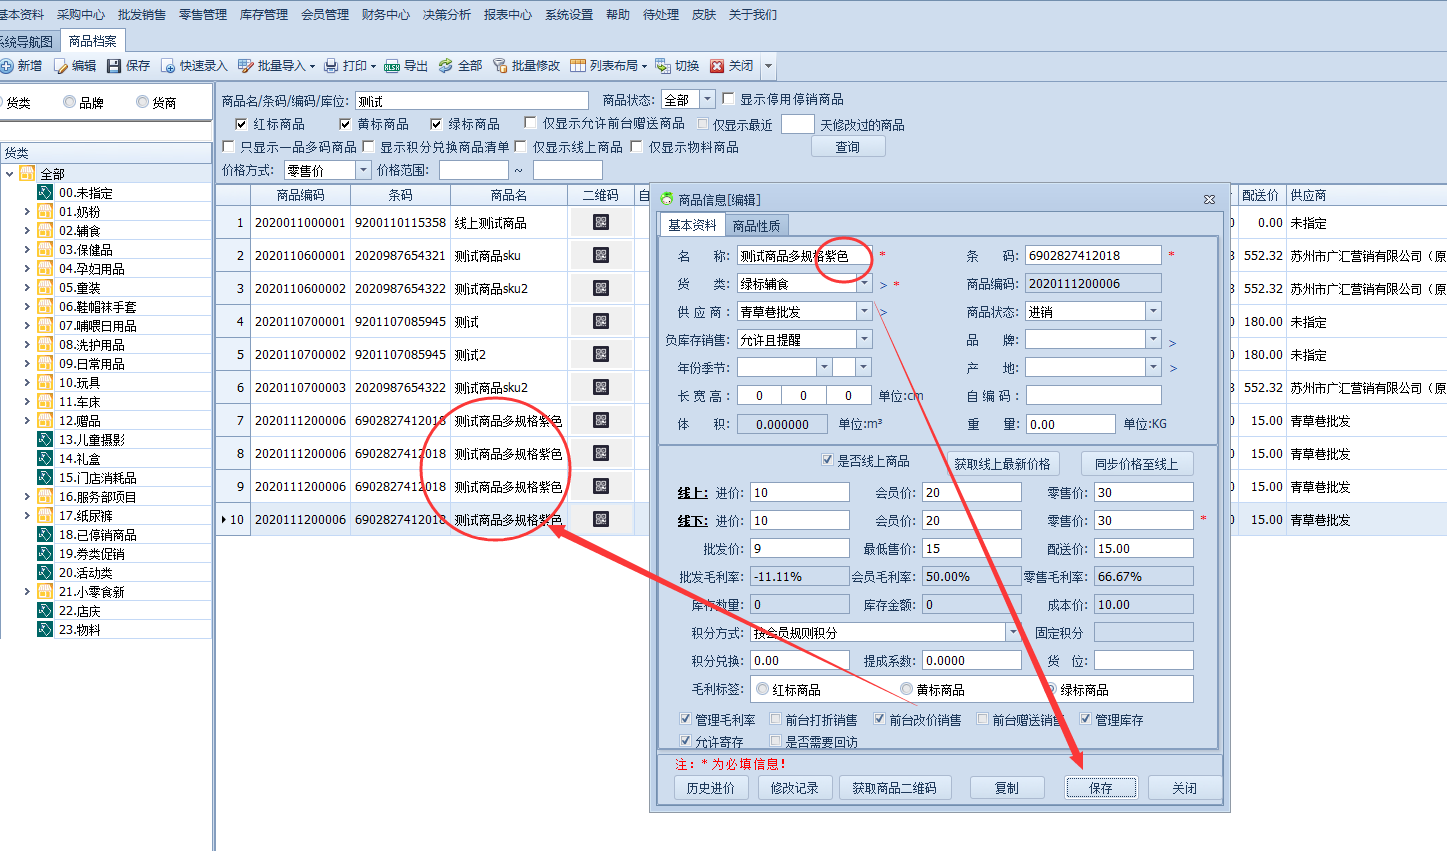Click the 批发价 input field
The image size is (1447, 851).
point(800,548)
